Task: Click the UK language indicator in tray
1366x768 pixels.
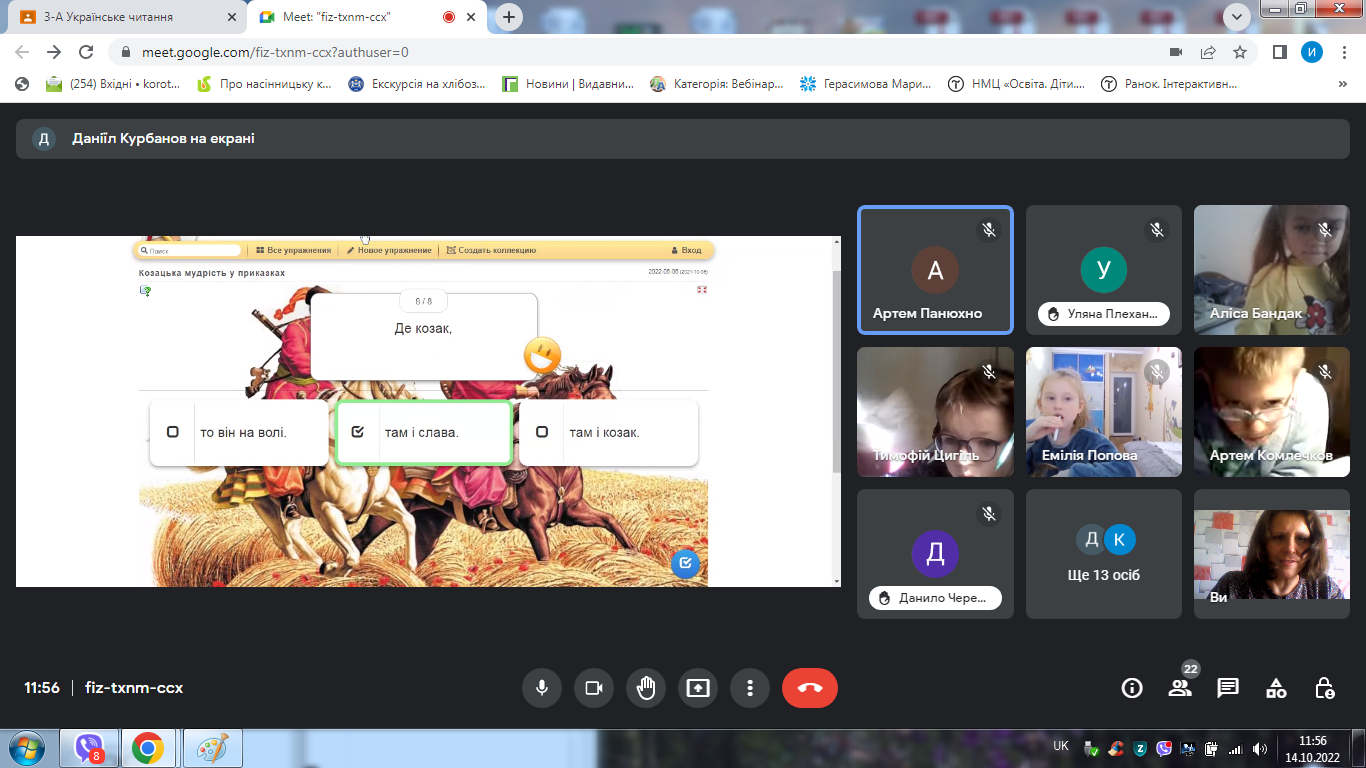Action: (x=1062, y=746)
